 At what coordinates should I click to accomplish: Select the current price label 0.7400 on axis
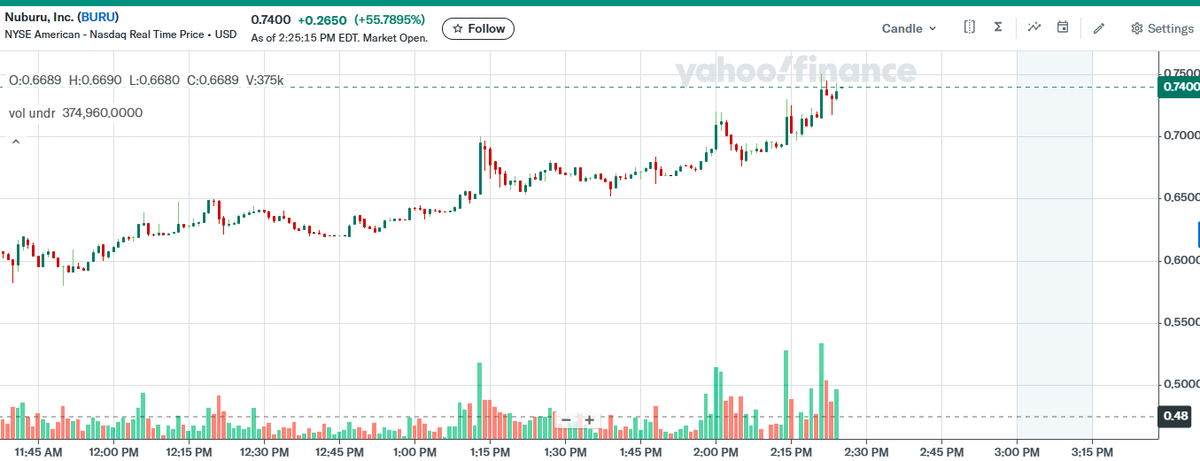[x=1179, y=87]
